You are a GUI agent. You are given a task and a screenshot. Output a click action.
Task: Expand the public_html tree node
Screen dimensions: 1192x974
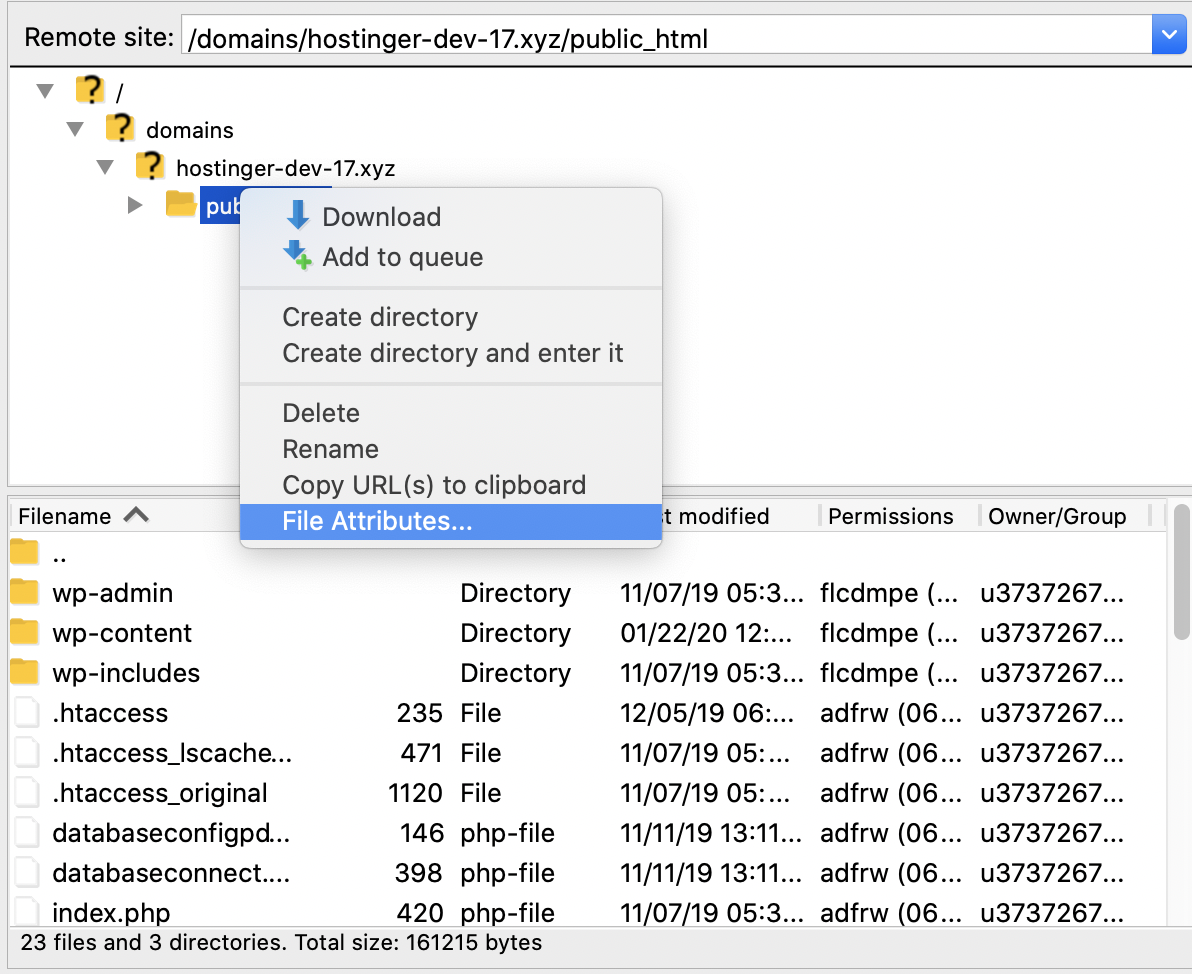pos(136,206)
